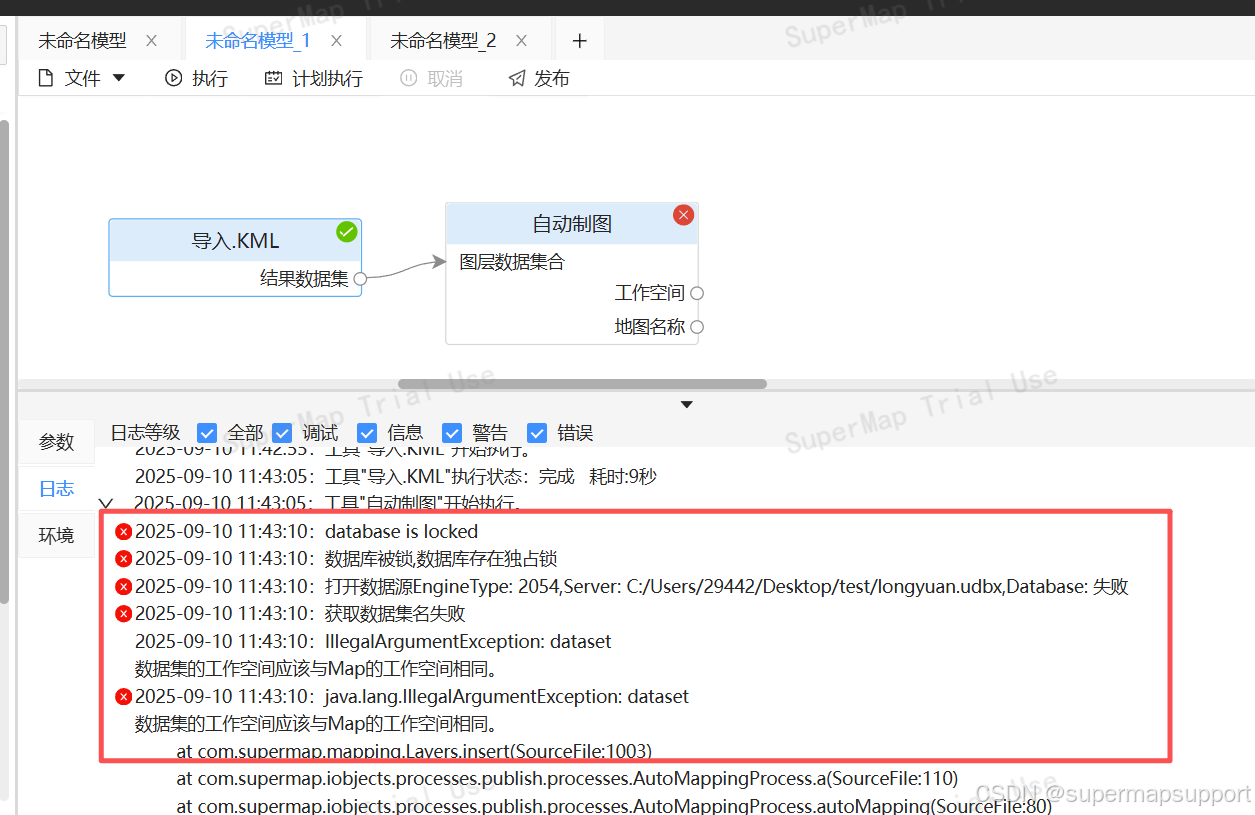
Task: Disable the 调试 log filter
Action: pos(282,432)
